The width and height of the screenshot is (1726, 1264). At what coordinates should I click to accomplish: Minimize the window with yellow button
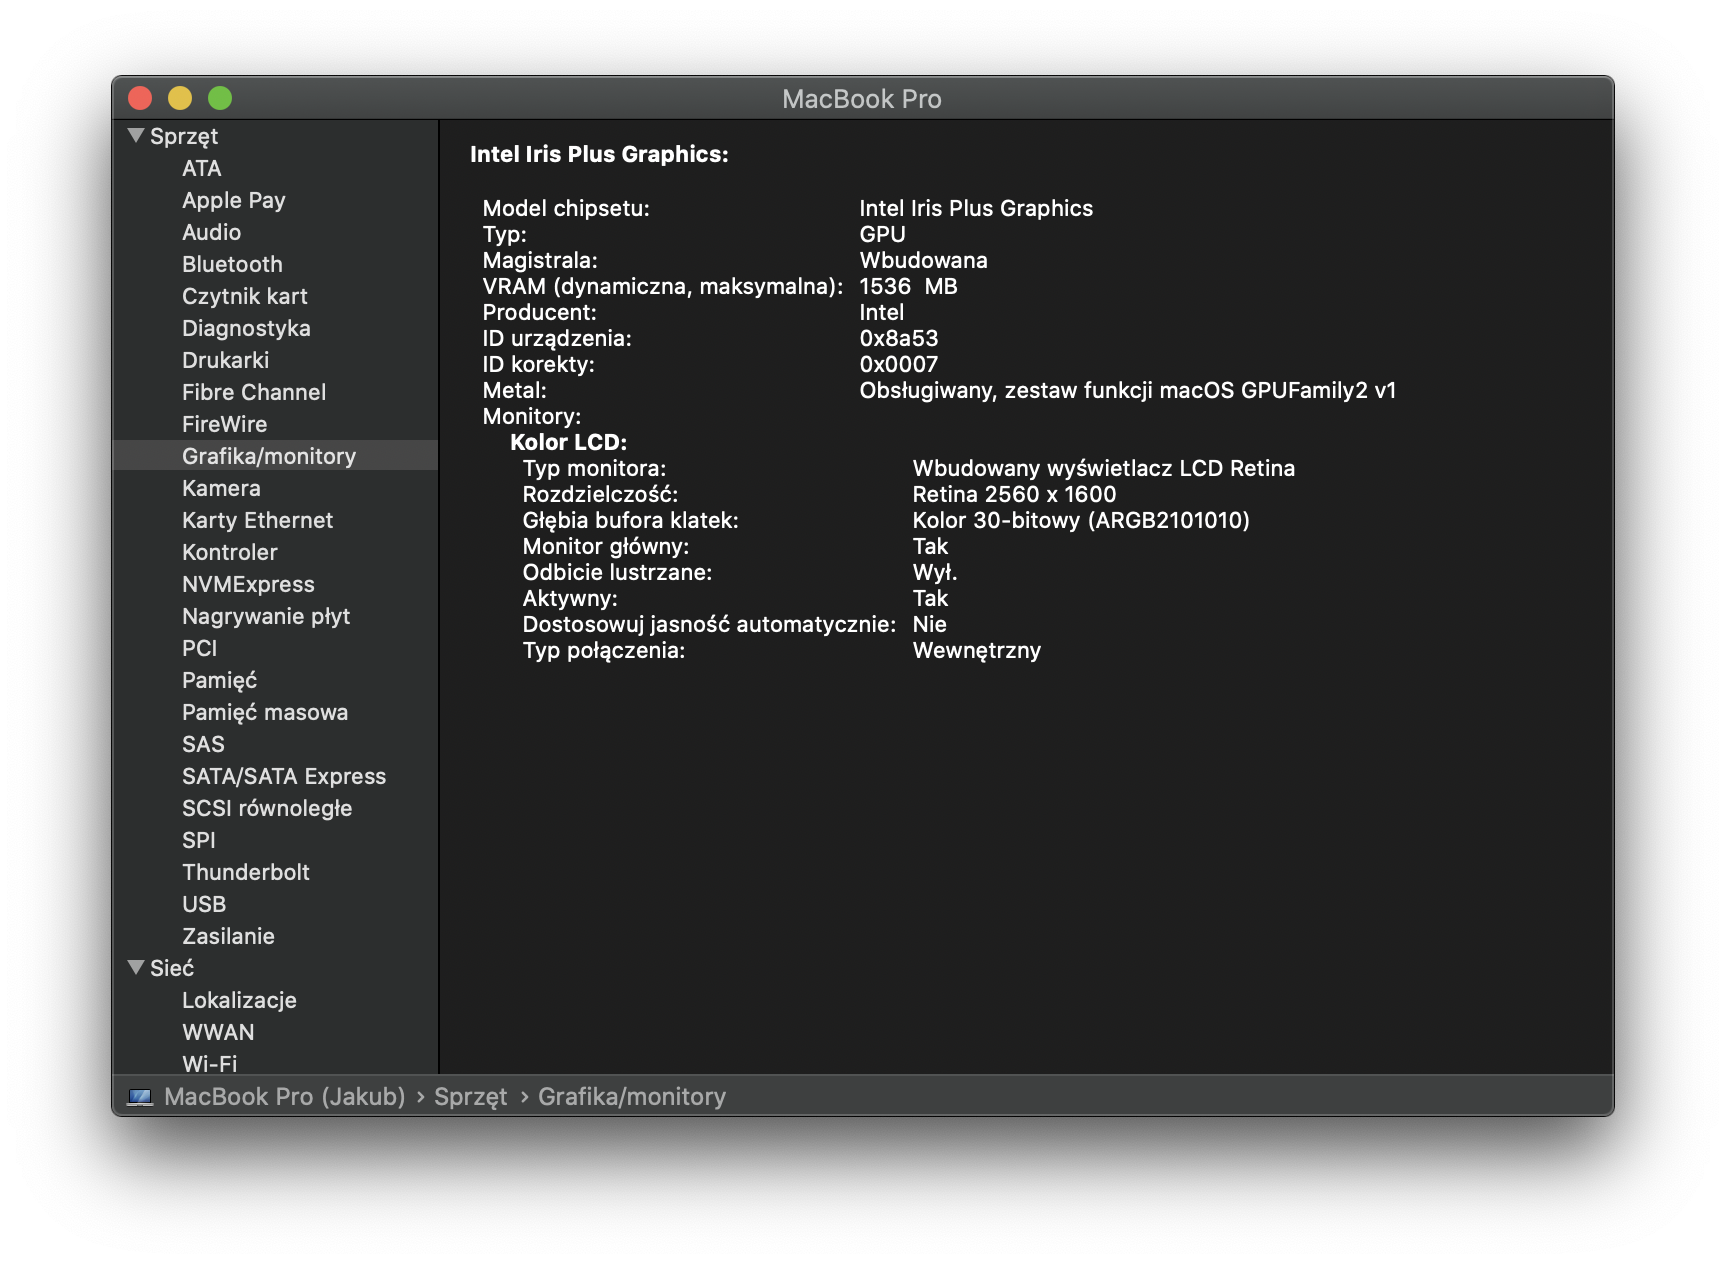tap(180, 98)
